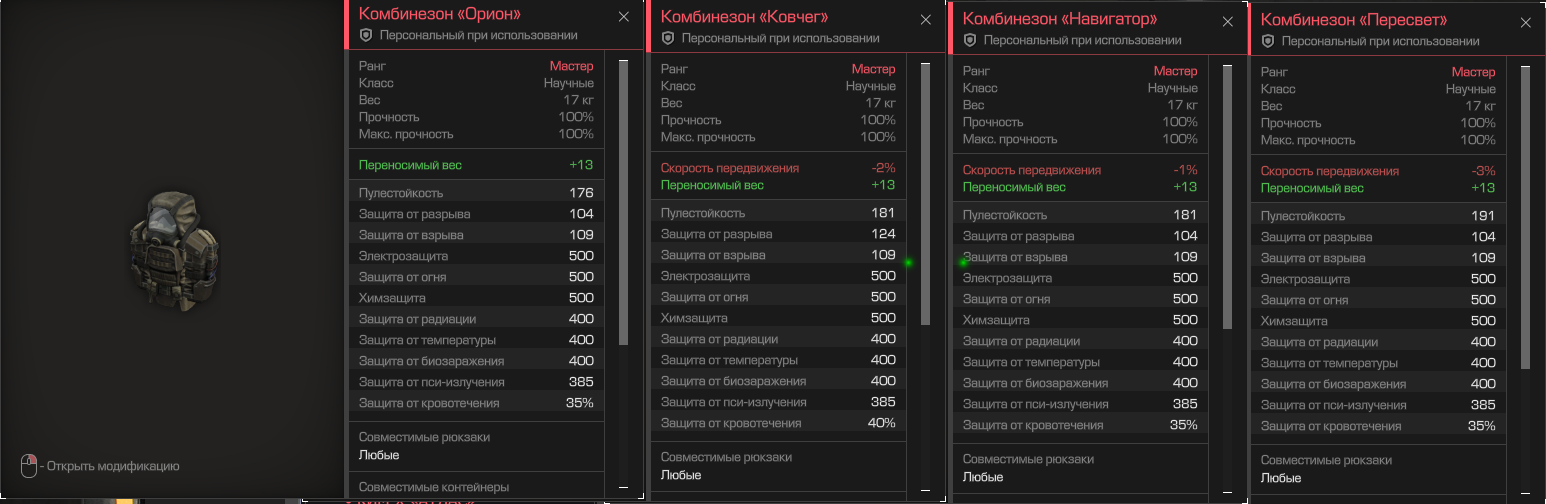1546x504 pixels.
Task: Click scrollbar thumb in the «Пересвет» panel
Action: [x=1525, y=216]
